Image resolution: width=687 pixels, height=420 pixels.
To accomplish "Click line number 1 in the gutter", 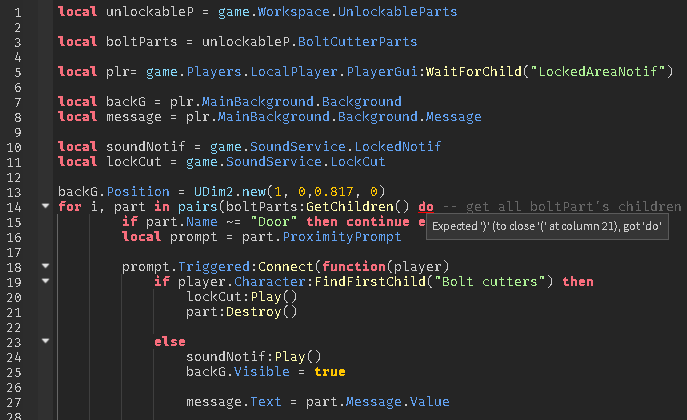I will (18, 13).
